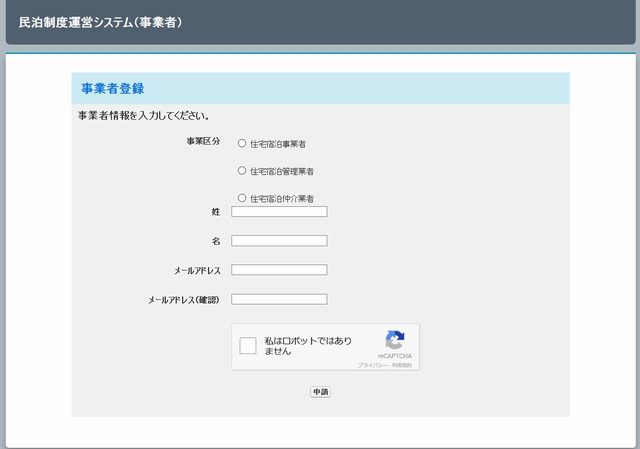Click the メールアドレス(確認) label text
The image size is (640, 449).
[x=183, y=299]
